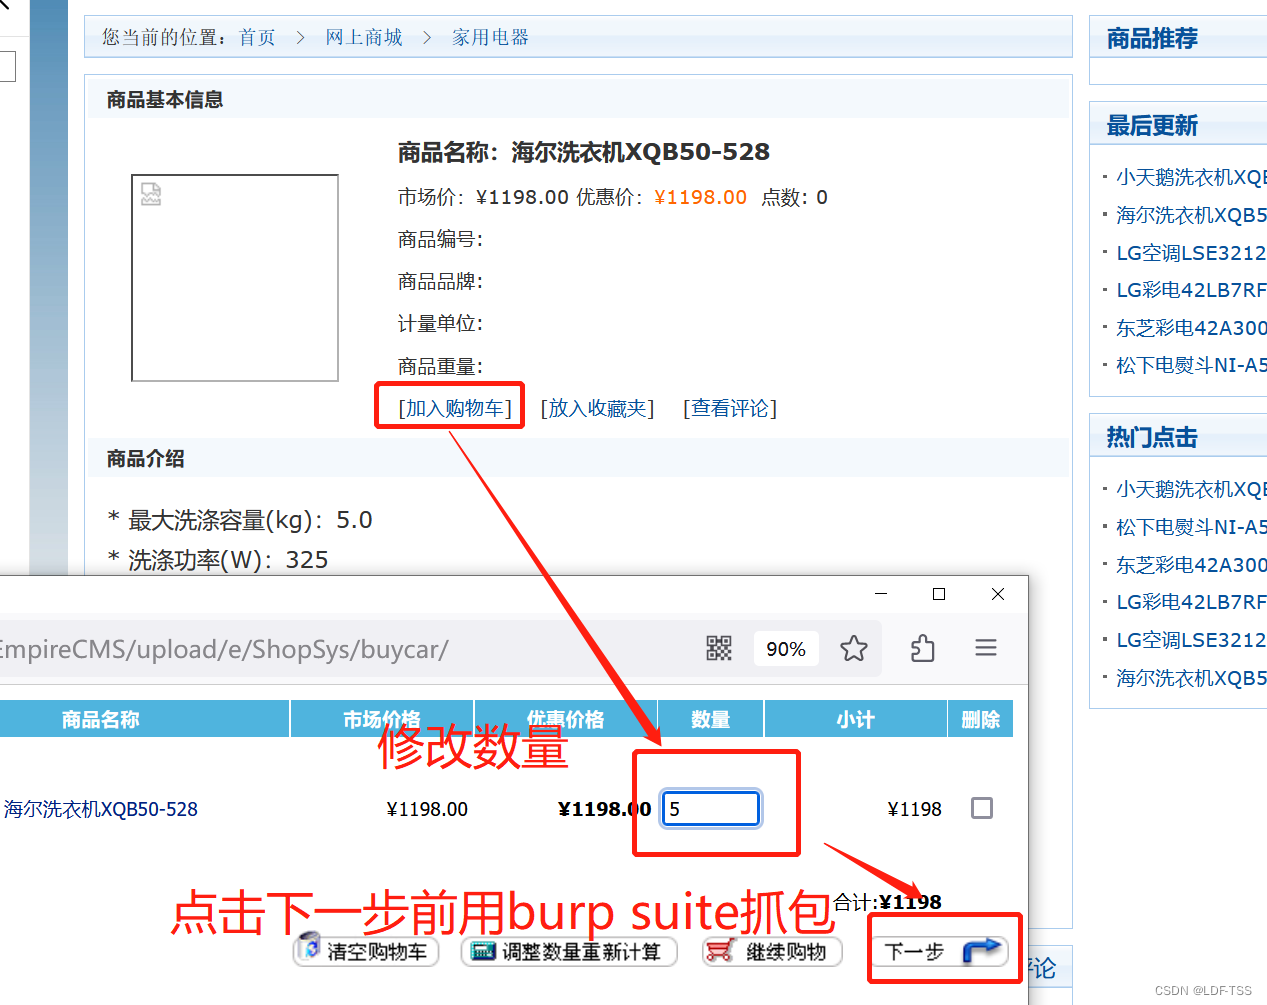Click the 数量 column header

pyautogui.click(x=711, y=719)
